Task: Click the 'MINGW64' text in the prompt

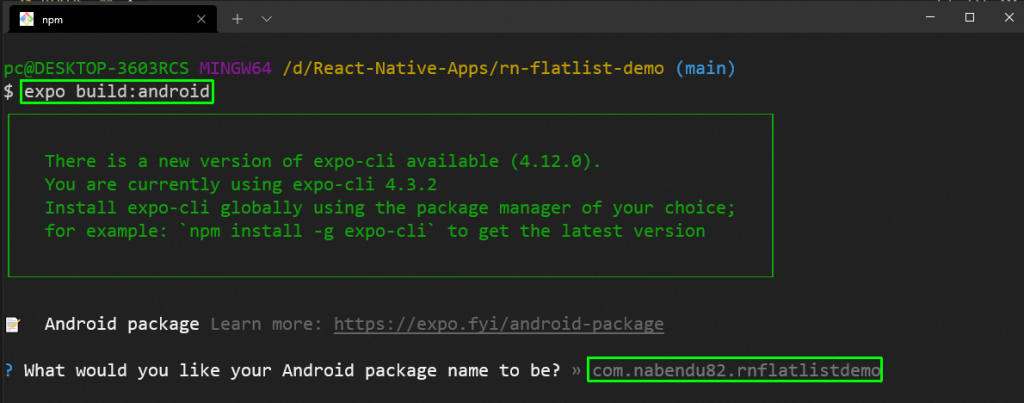Action: (x=236, y=68)
